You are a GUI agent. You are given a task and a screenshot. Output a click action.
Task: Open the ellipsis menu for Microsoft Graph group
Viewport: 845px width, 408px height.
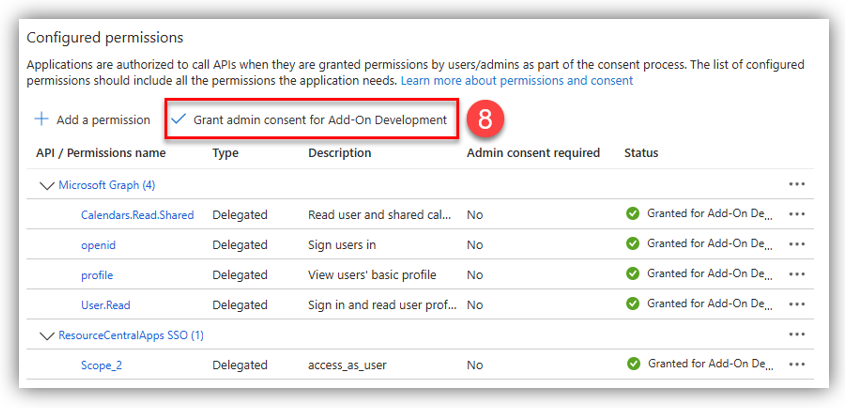click(797, 185)
